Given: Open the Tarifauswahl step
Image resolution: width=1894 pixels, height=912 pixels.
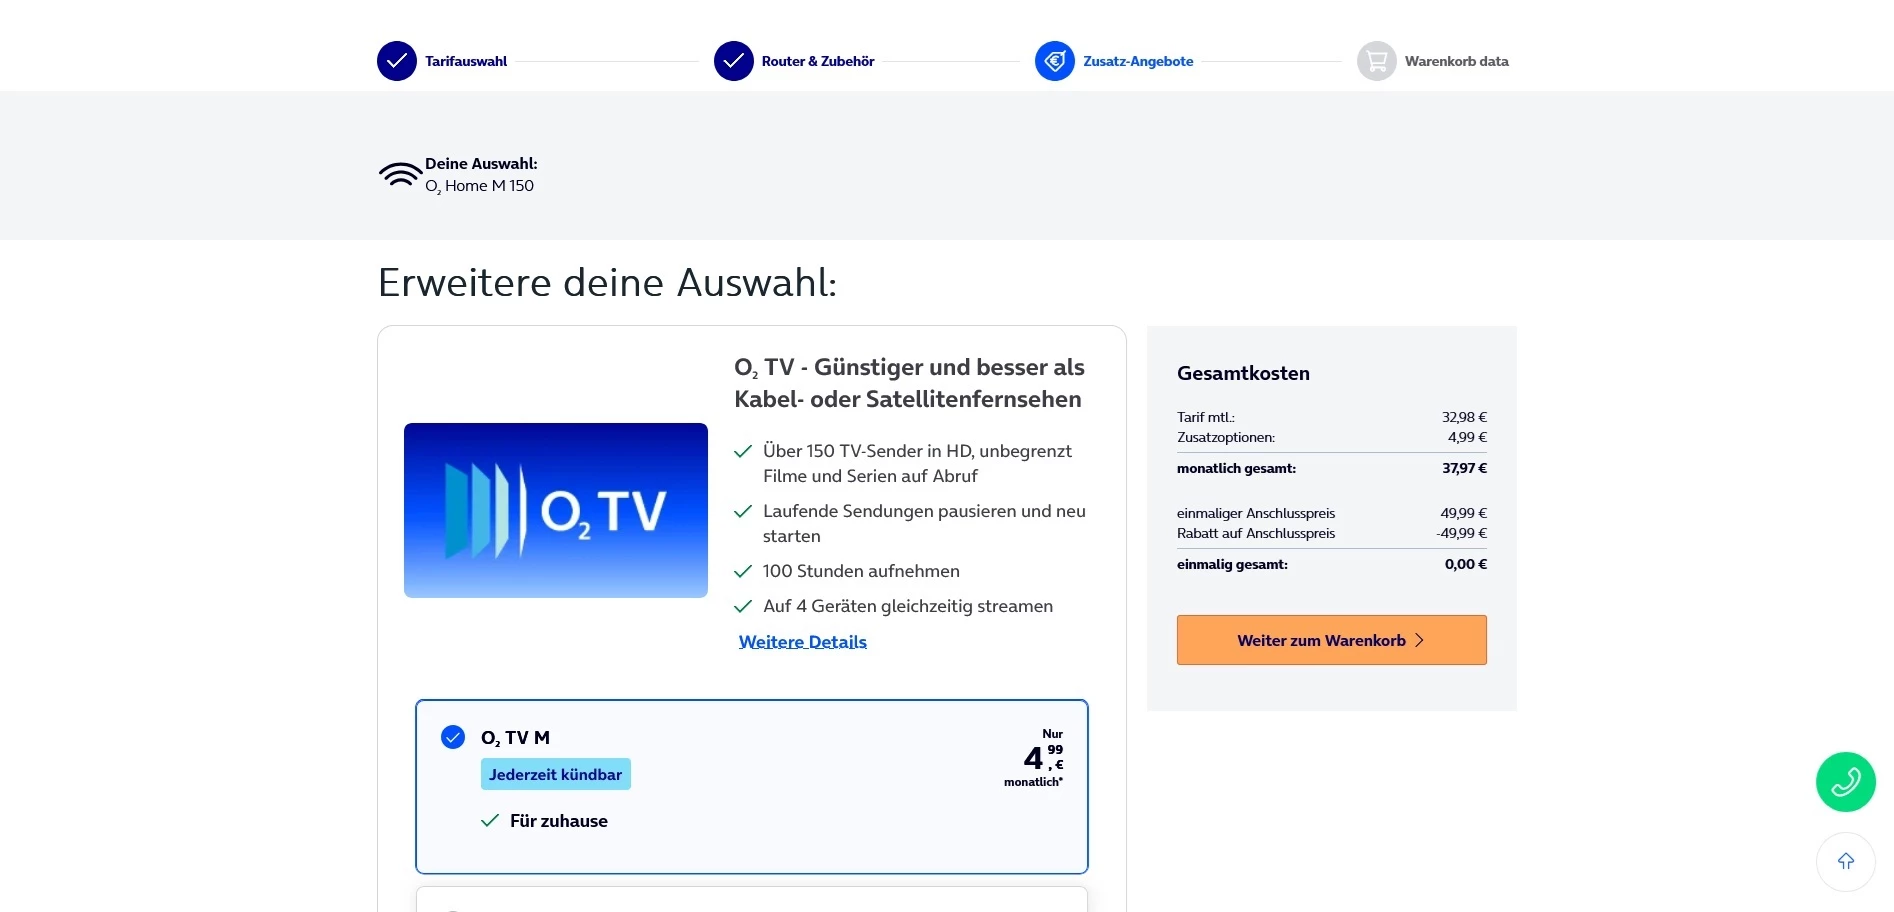Looking at the screenshot, I should click(x=466, y=61).
